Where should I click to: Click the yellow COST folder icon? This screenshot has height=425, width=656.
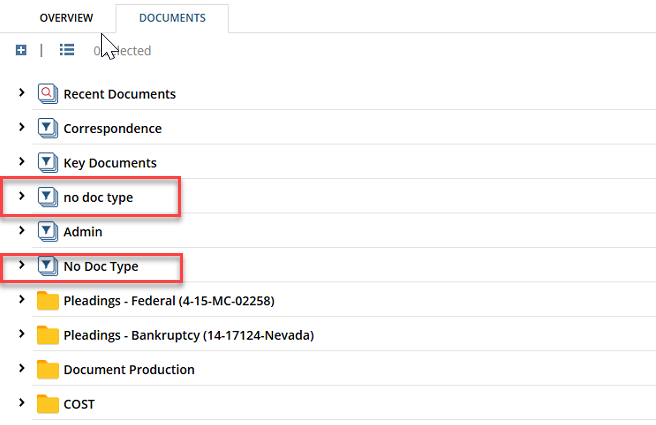(x=48, y=404)
